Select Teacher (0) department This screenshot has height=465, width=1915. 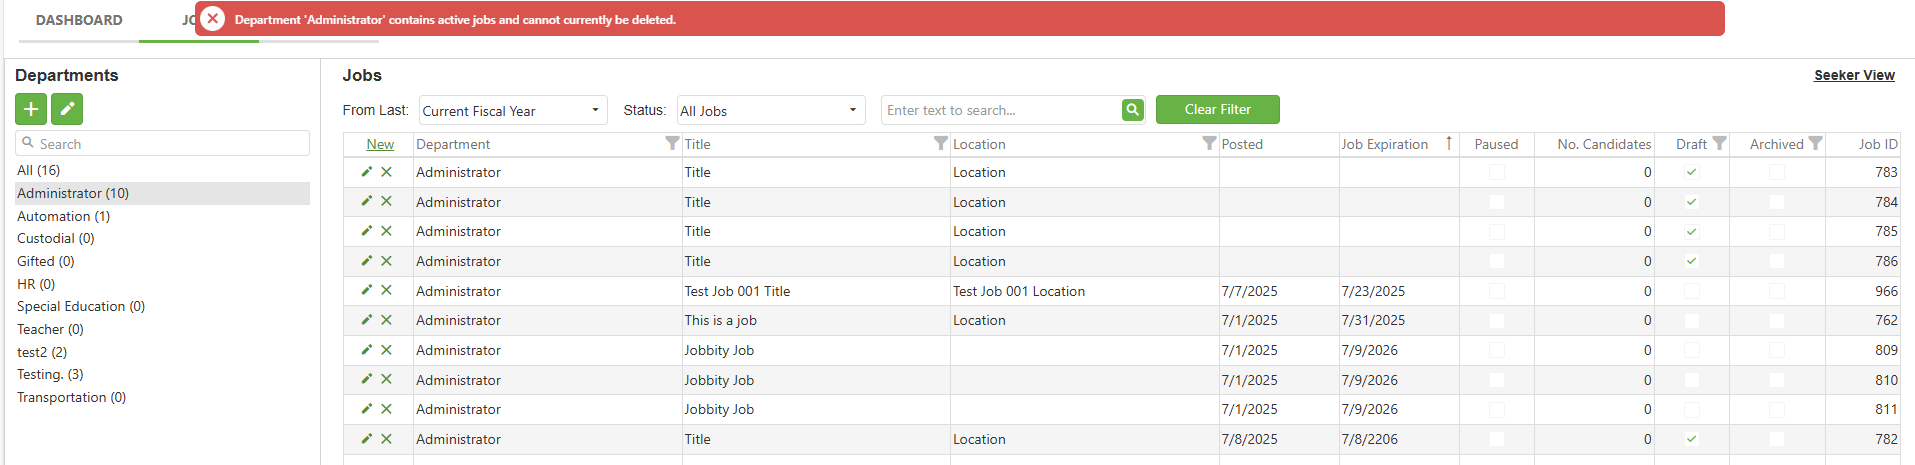tap(50, 329)
